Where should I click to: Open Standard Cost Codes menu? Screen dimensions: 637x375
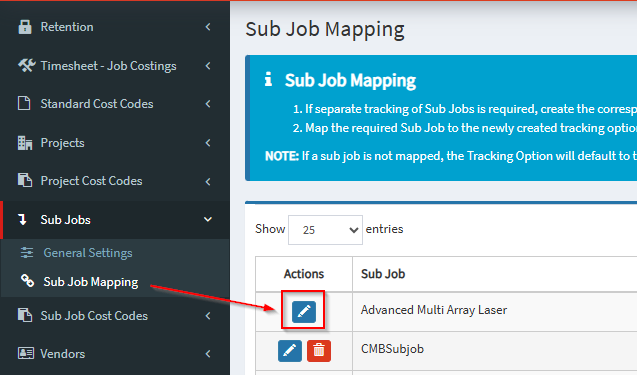point(115,104)
